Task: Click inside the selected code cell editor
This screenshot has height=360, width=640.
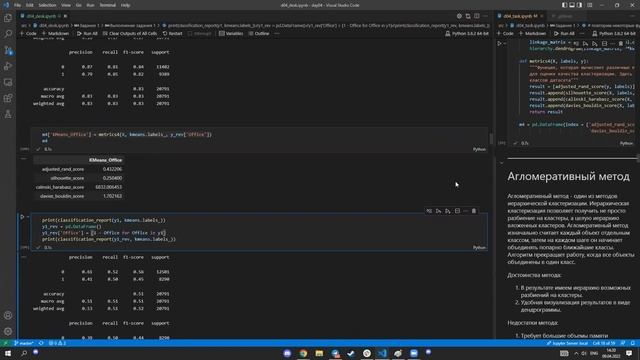Action: [x=260, y=229]
